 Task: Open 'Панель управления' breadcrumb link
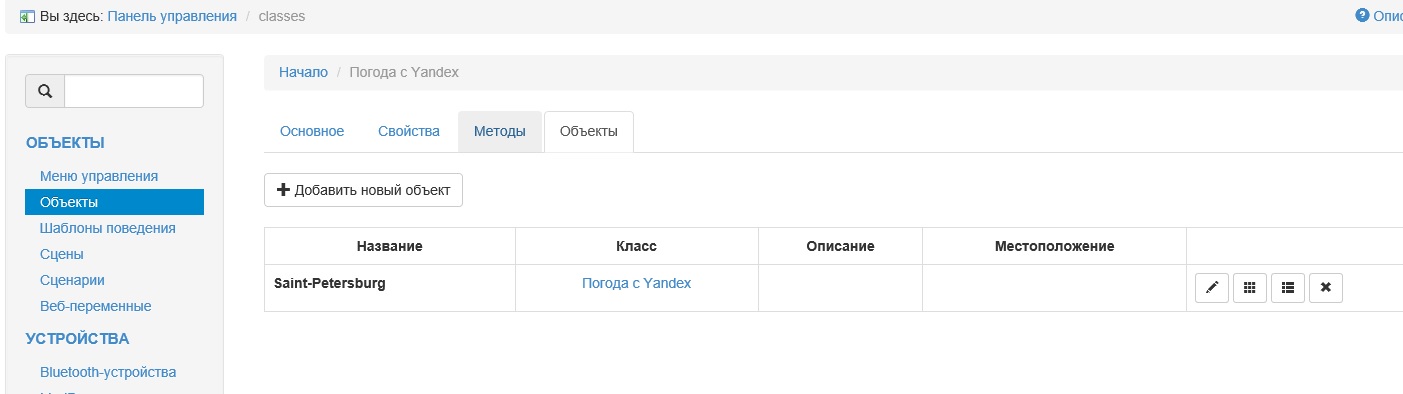[x=172, y=16]
